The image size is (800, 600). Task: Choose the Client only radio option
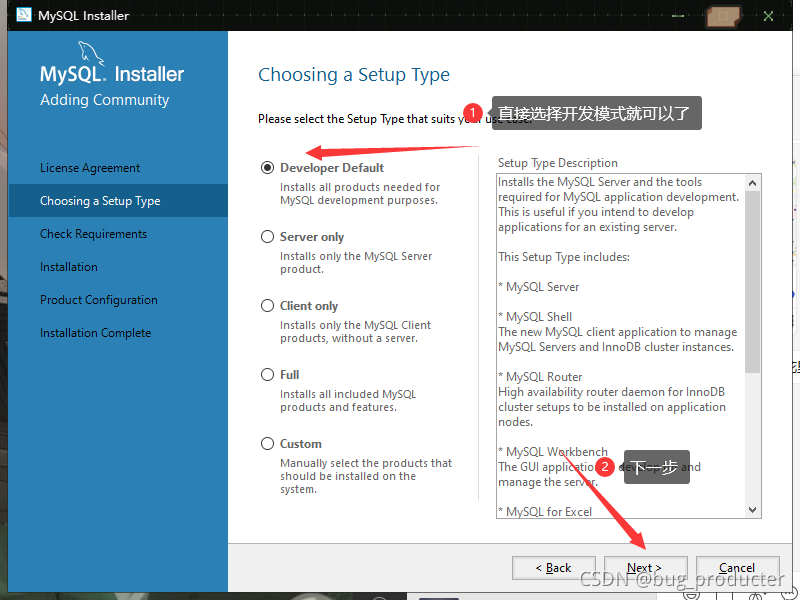pyautogui.click(x=267, y=306)
